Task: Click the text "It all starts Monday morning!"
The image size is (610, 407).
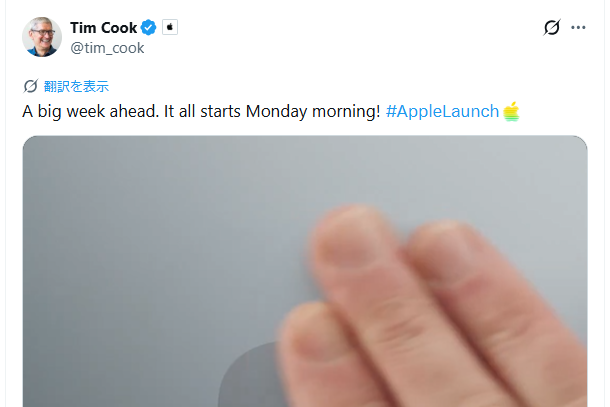Action: (267, 111)
